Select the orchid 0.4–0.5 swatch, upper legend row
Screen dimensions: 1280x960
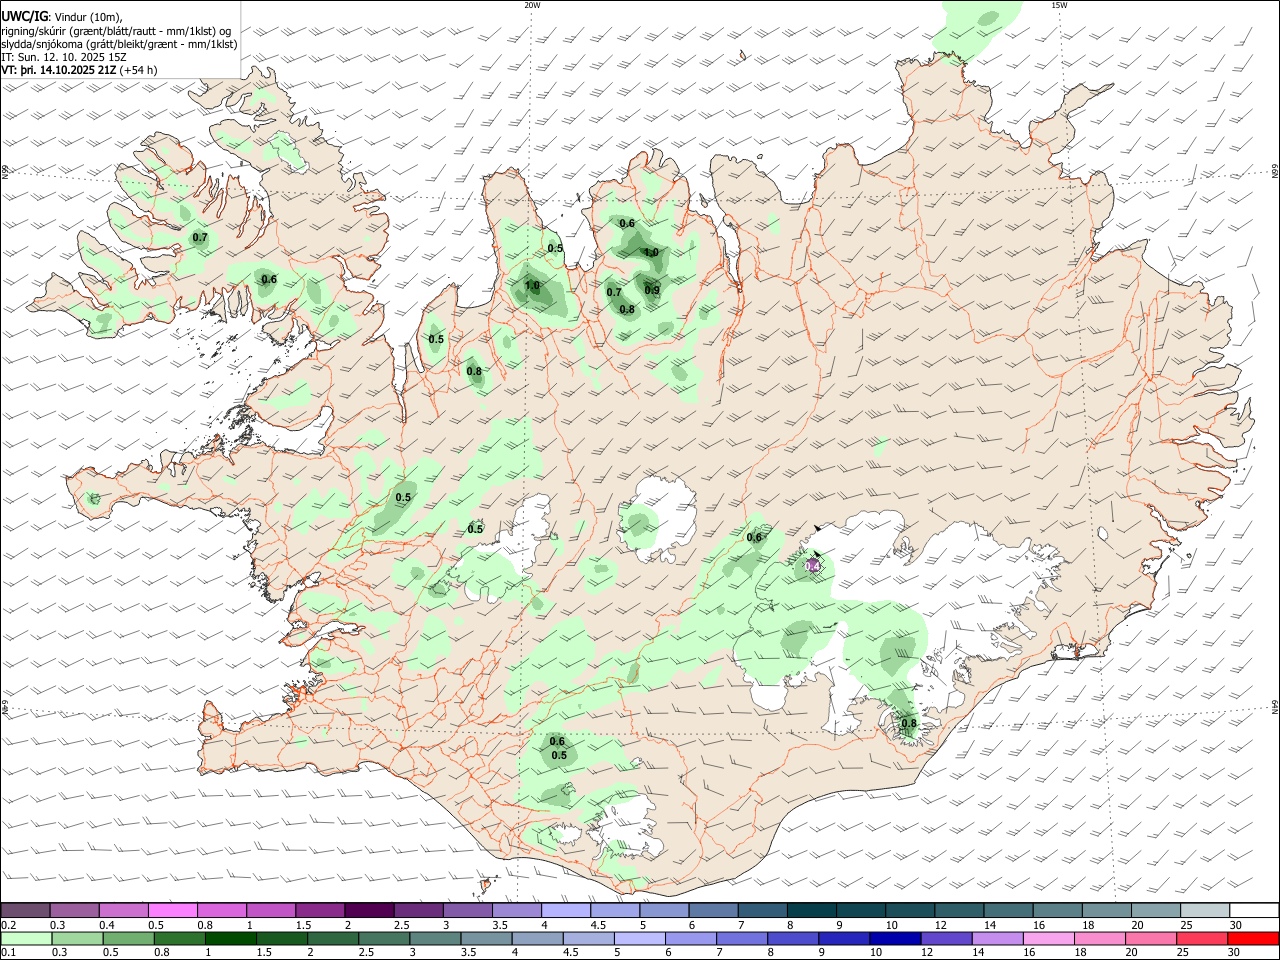tap(123, 911)
